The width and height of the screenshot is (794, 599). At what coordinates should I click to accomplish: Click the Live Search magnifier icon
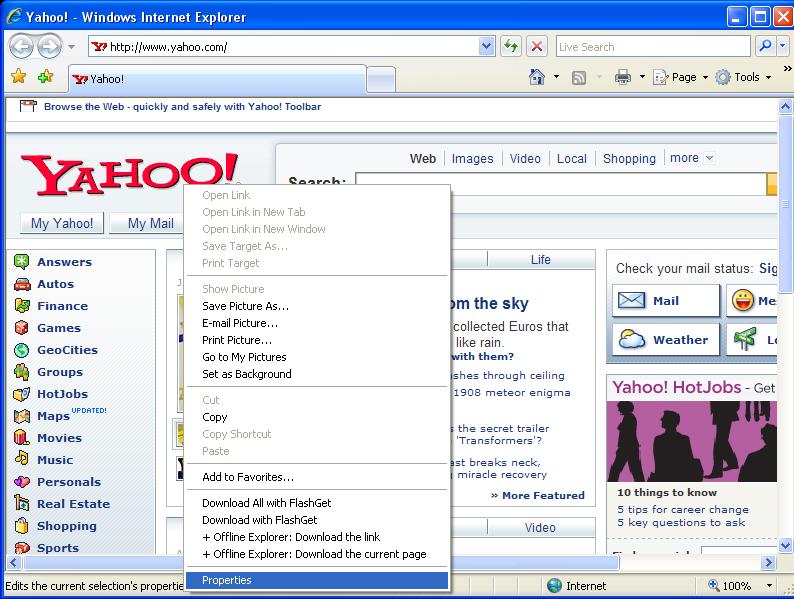pyautogui.click(x=764, y=46)
